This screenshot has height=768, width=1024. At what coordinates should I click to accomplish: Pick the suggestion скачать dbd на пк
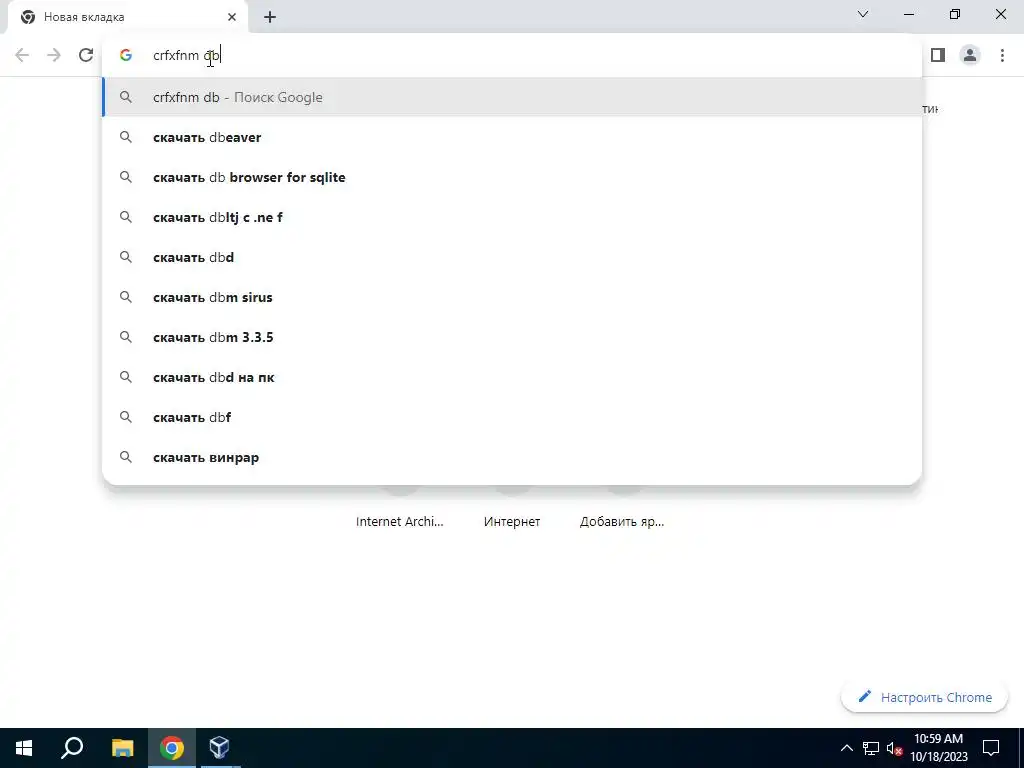512,377
